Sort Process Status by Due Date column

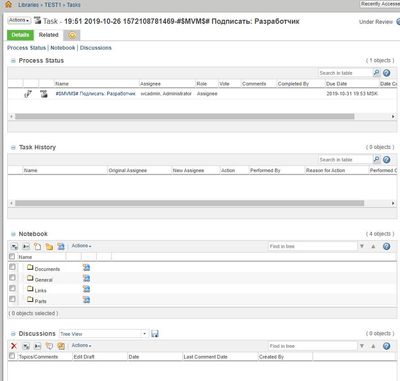click(x=337, y=84)
